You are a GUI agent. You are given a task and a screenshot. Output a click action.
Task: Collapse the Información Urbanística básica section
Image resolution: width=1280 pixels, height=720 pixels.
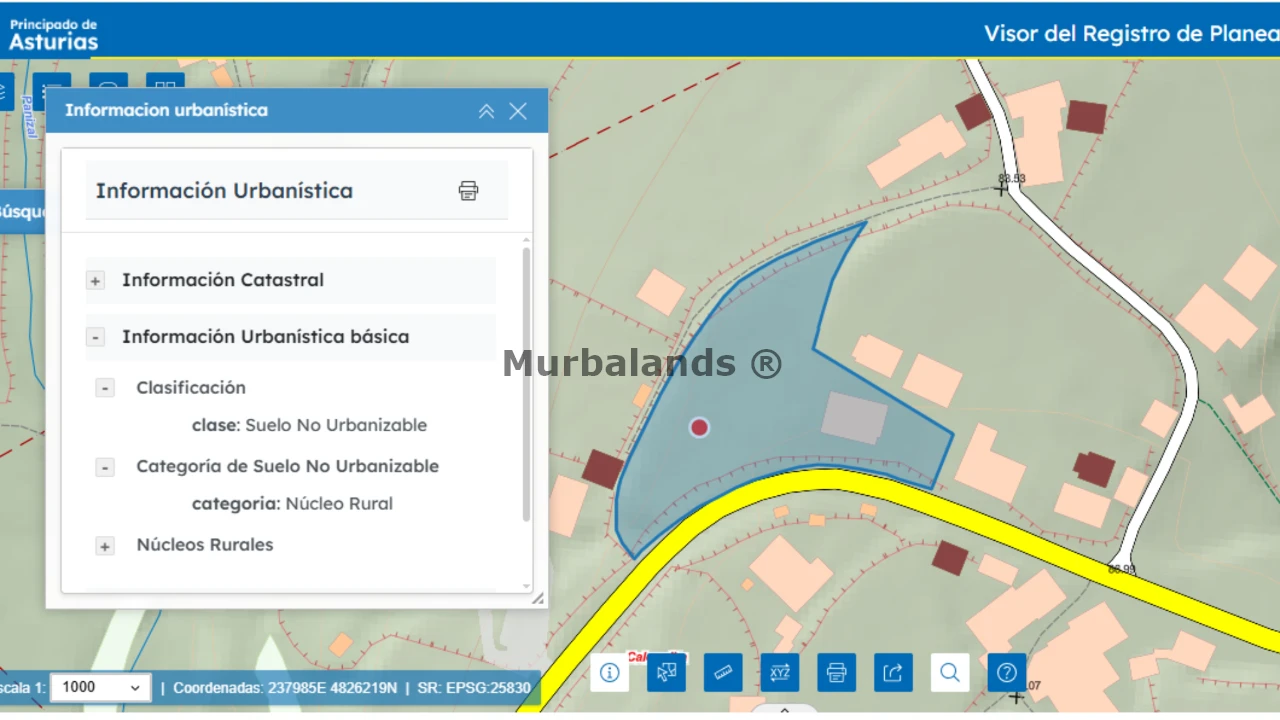[x=95, y=338]
